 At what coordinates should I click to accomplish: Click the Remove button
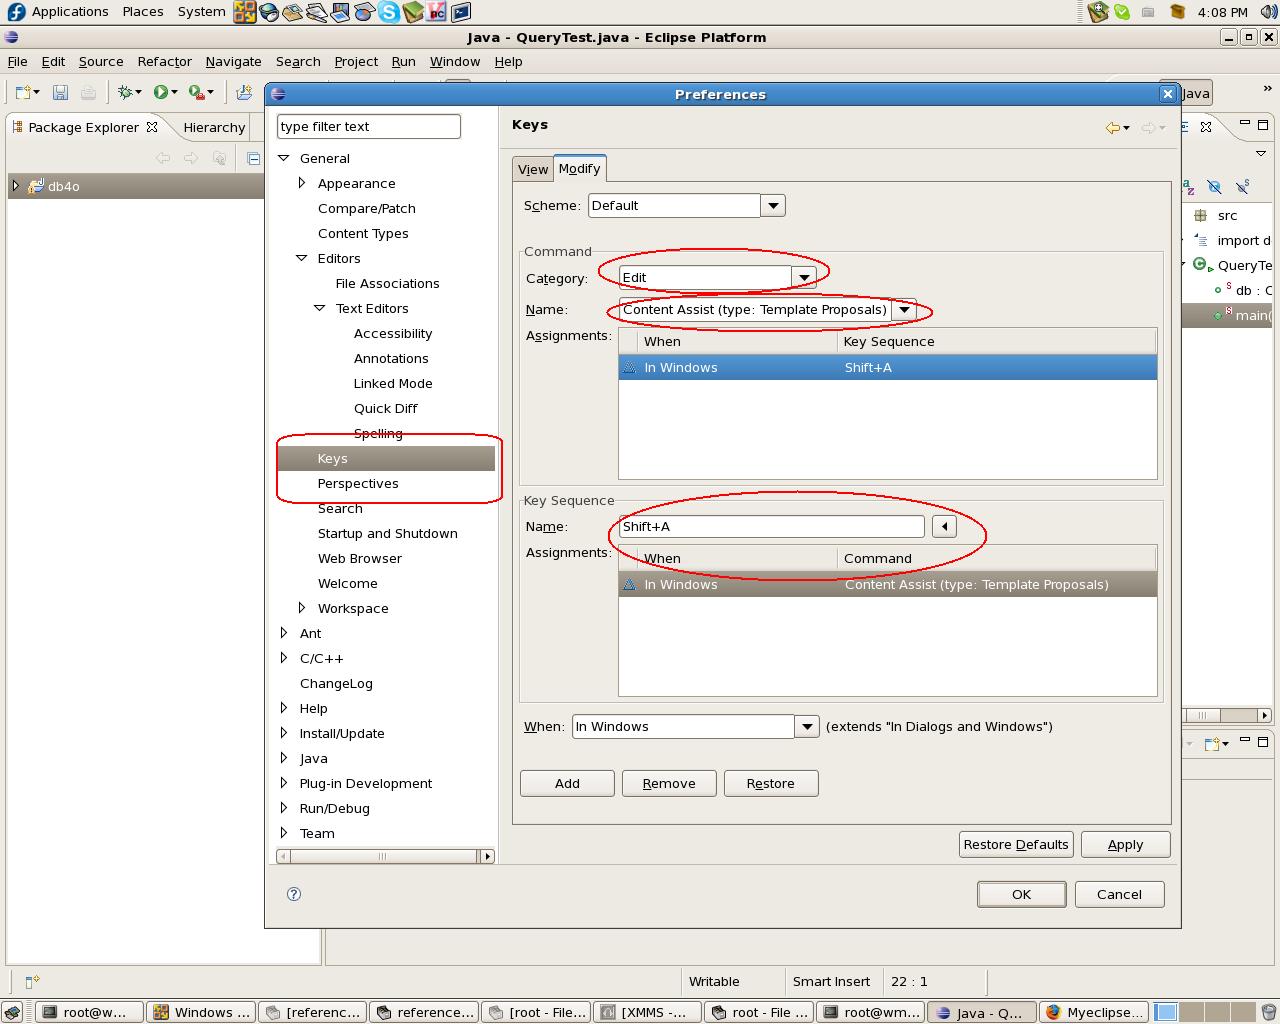point(669,783)
